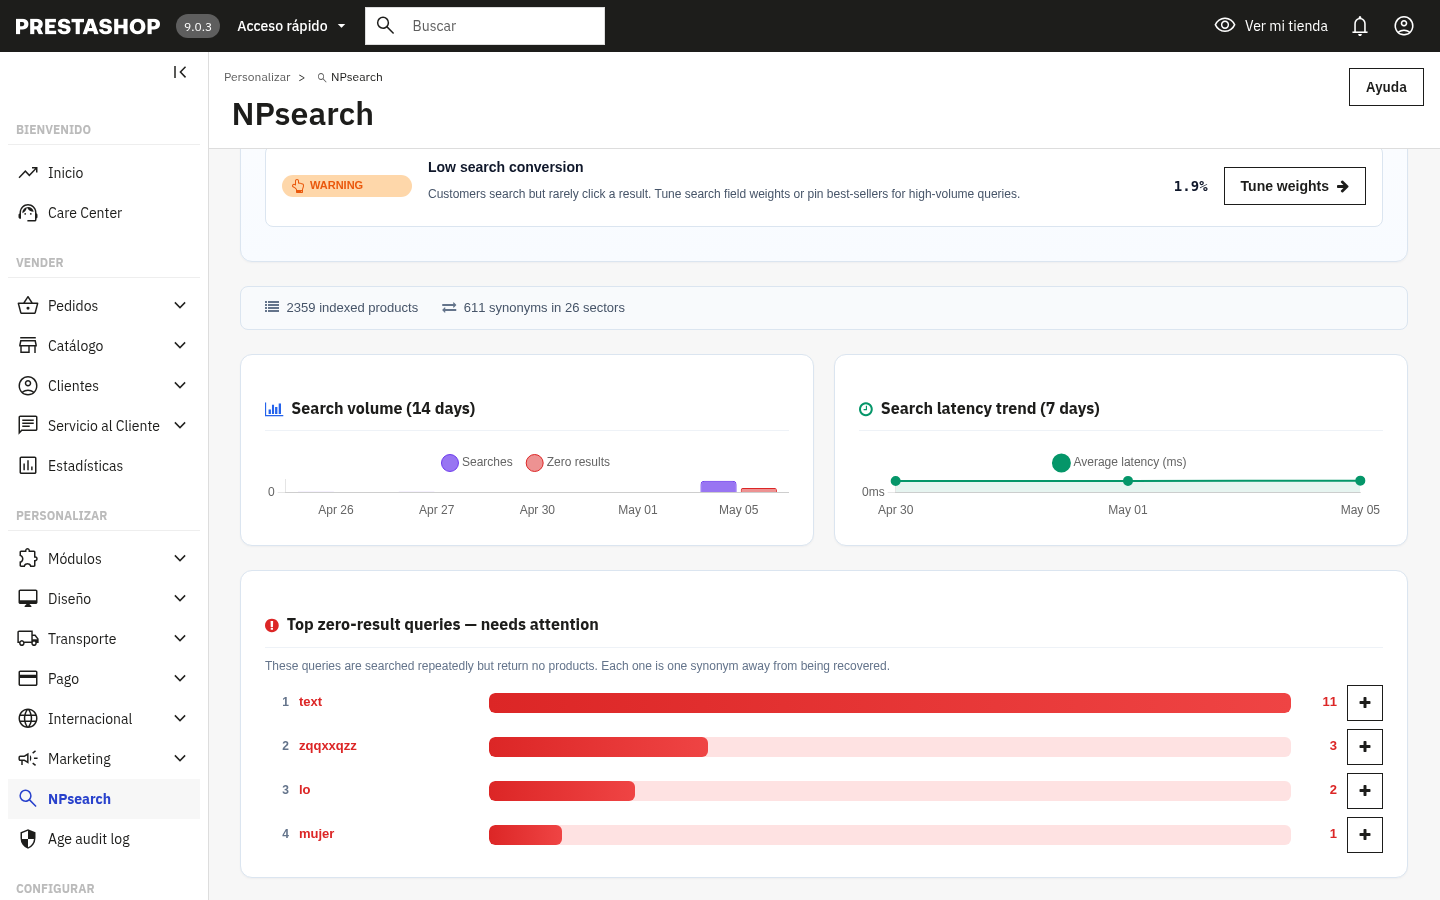Screen dimensions: 1440x900
Task: Expand Transporte submenu chevron
Action: (x=180, y=639)
